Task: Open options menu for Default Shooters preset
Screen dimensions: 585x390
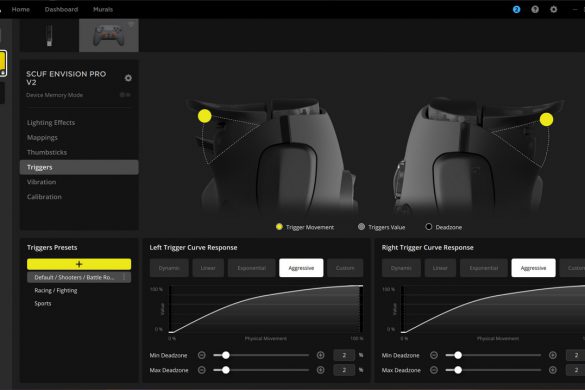Action: (x=124, y=277)
